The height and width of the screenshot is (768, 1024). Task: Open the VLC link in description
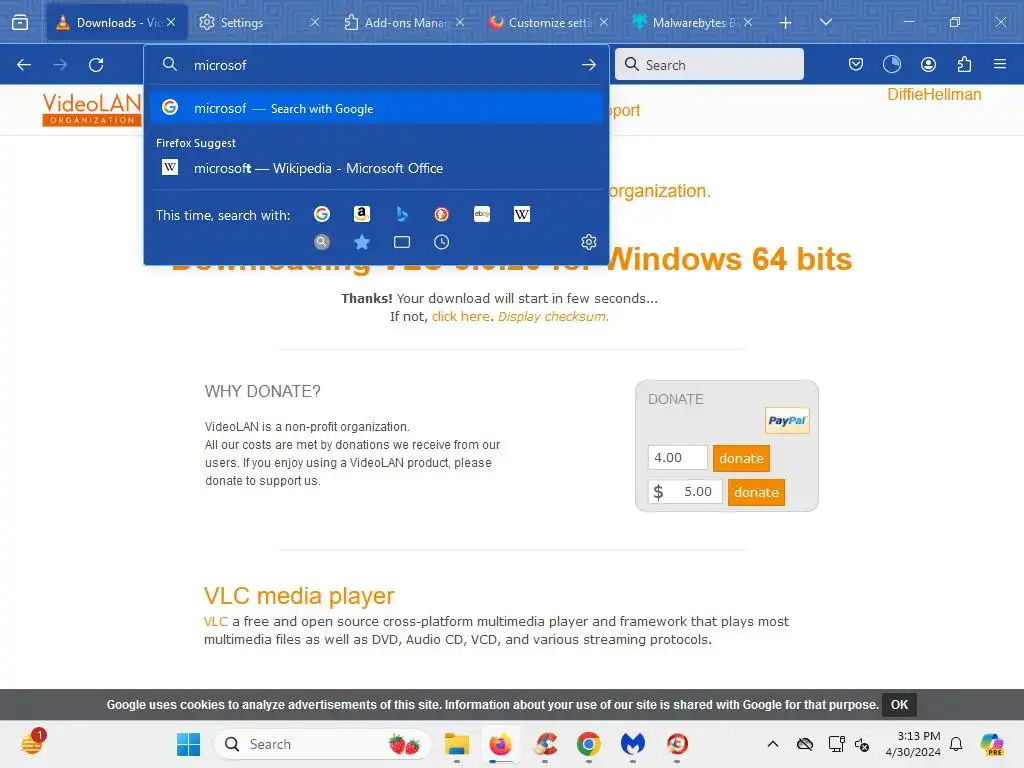[216, 622]
